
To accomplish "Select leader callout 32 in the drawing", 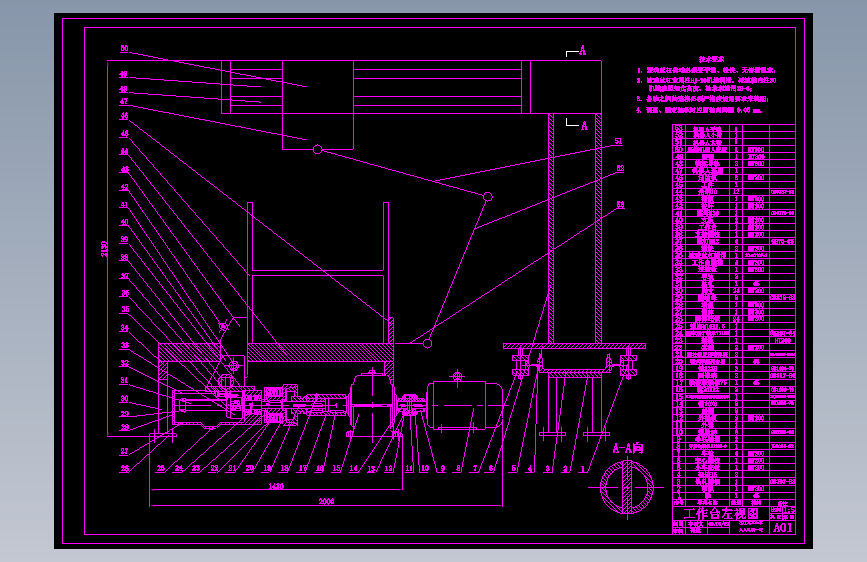I will pyautogui.click(x=125, y=363).
